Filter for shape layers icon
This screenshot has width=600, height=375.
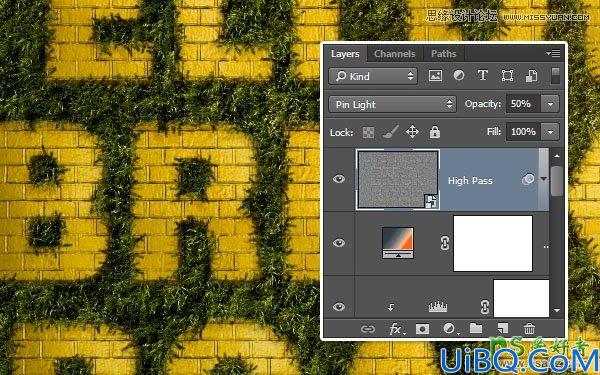[507, 75]
